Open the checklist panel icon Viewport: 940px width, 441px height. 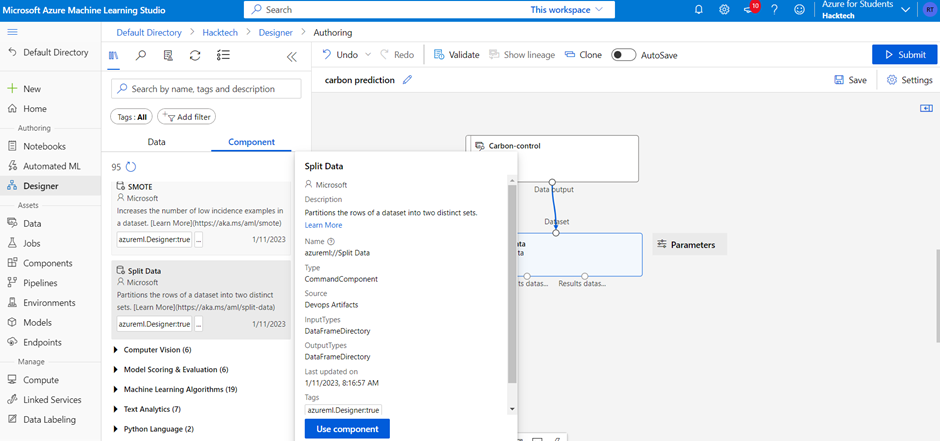(223, 56)
